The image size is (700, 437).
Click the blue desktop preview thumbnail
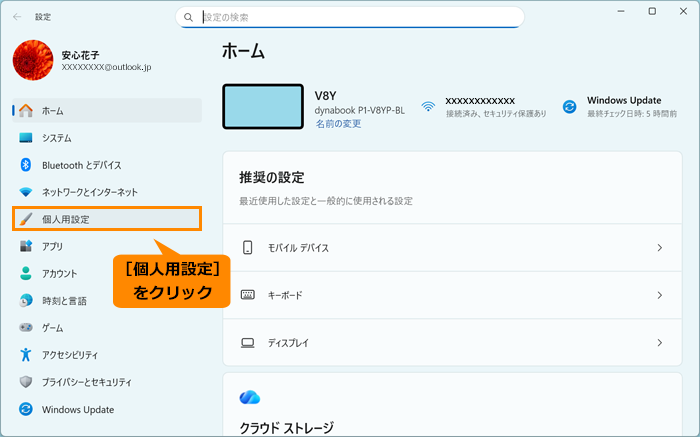pyautogui.click(x=263, y=107)
